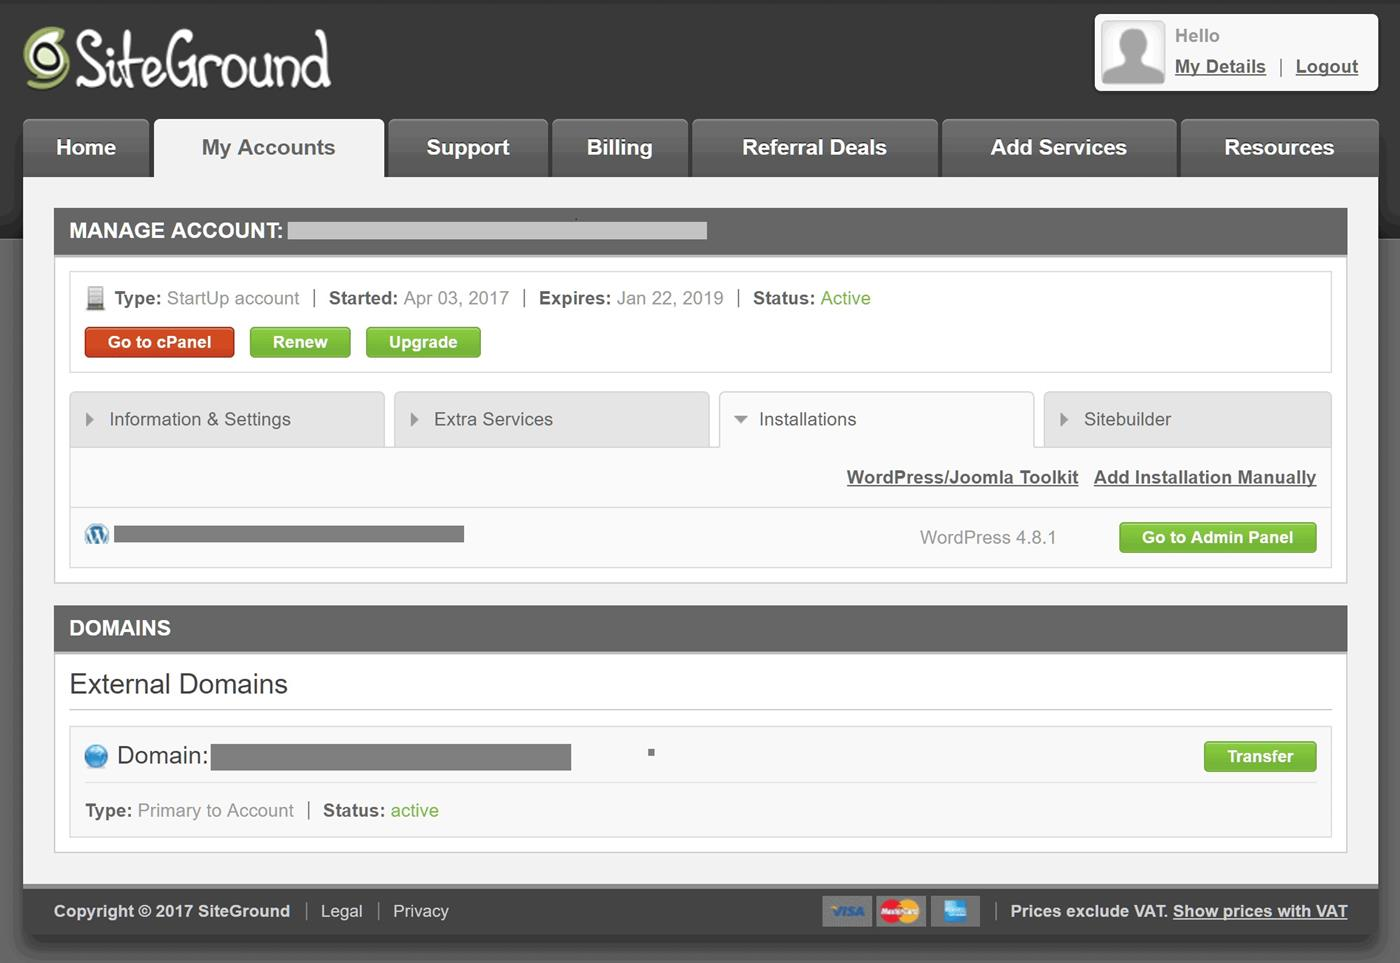This screenshot has height=963, width=1400.
Task: Go to the Referral Deals tab
Action: (814, 148)
